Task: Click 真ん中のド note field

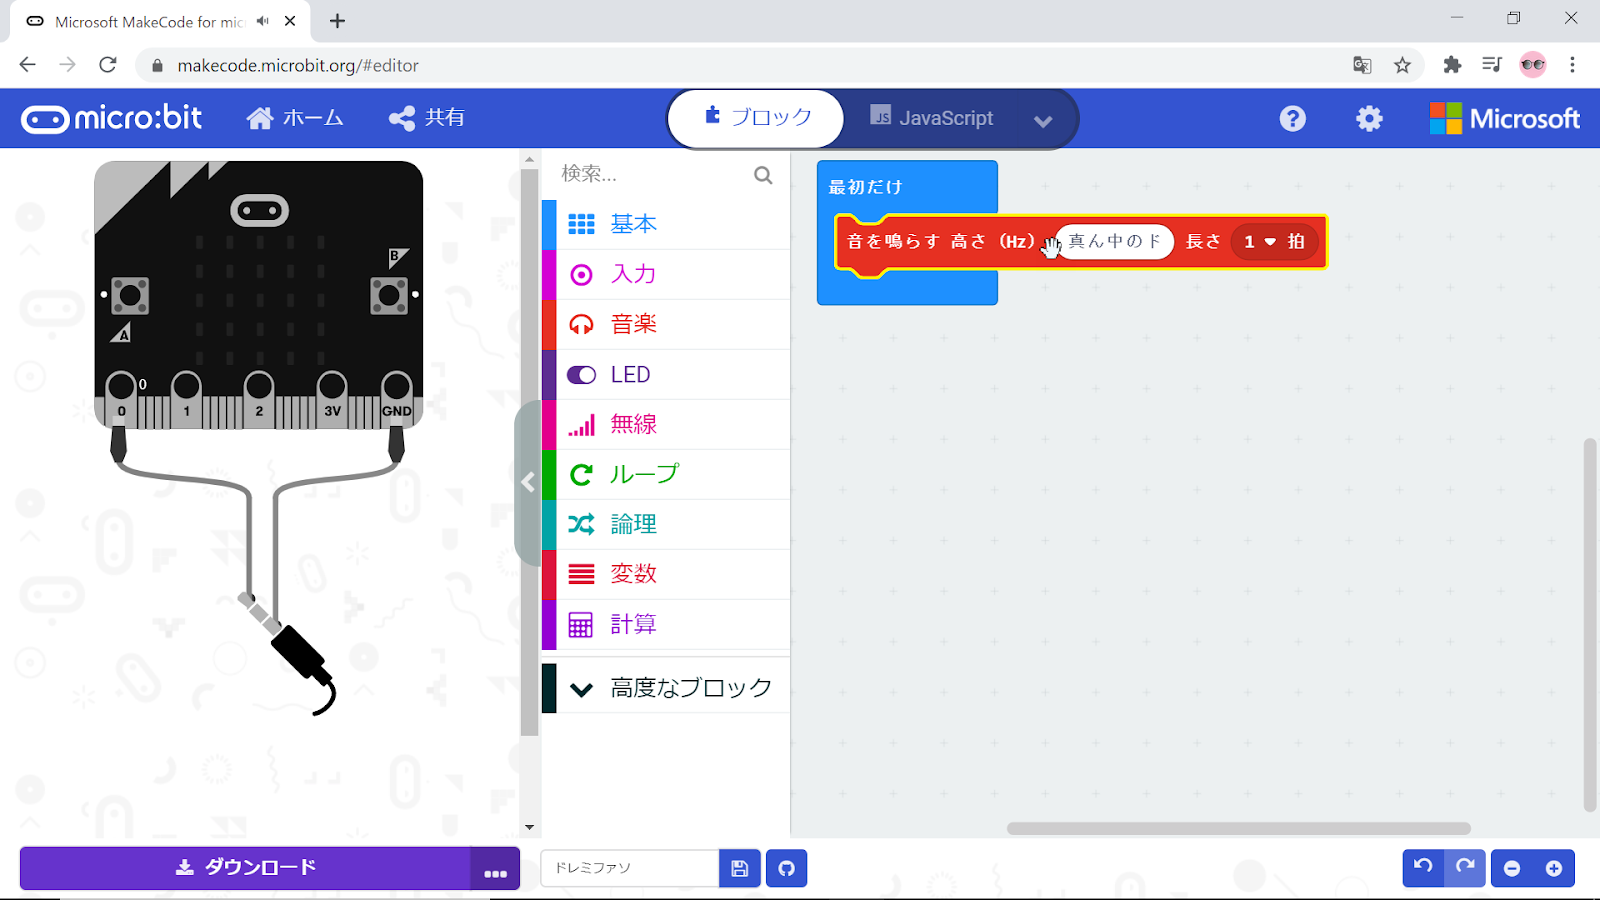Action: 1114,241
